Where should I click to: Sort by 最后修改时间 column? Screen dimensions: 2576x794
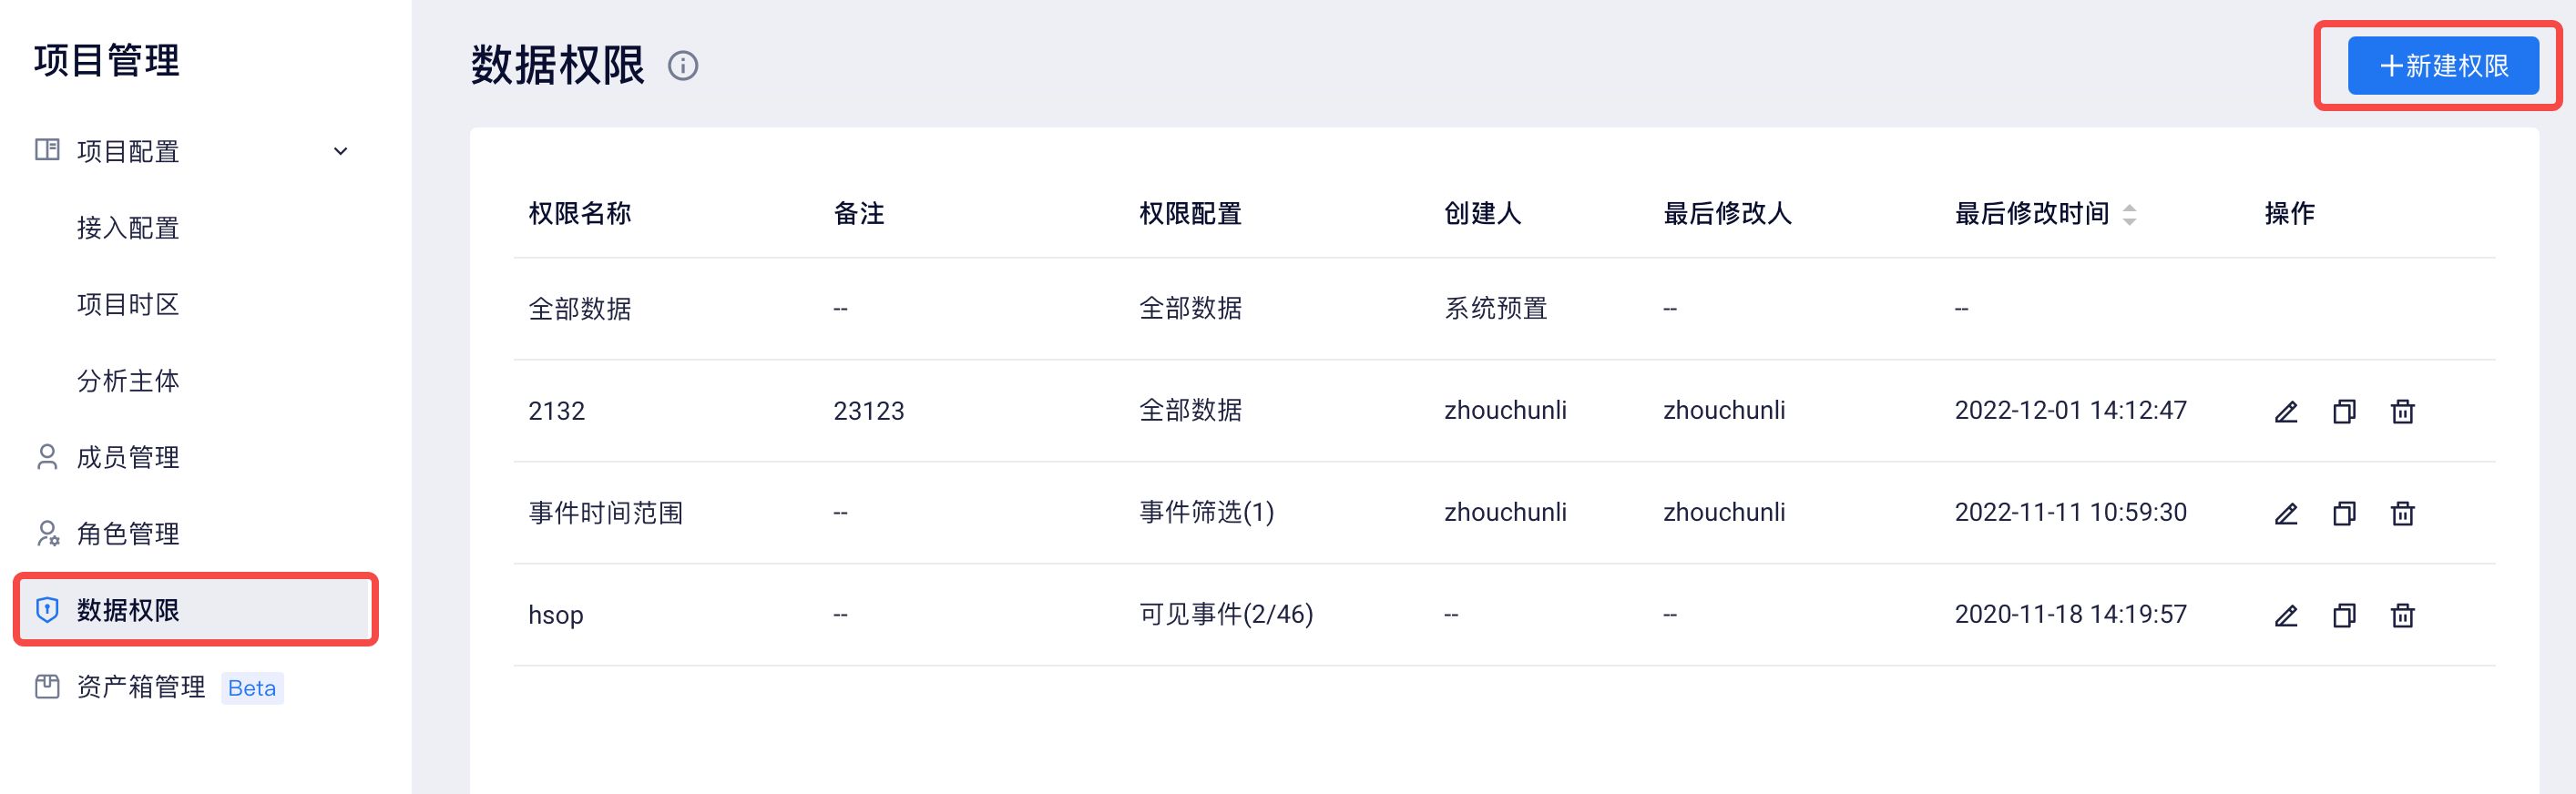[2129, 214]
